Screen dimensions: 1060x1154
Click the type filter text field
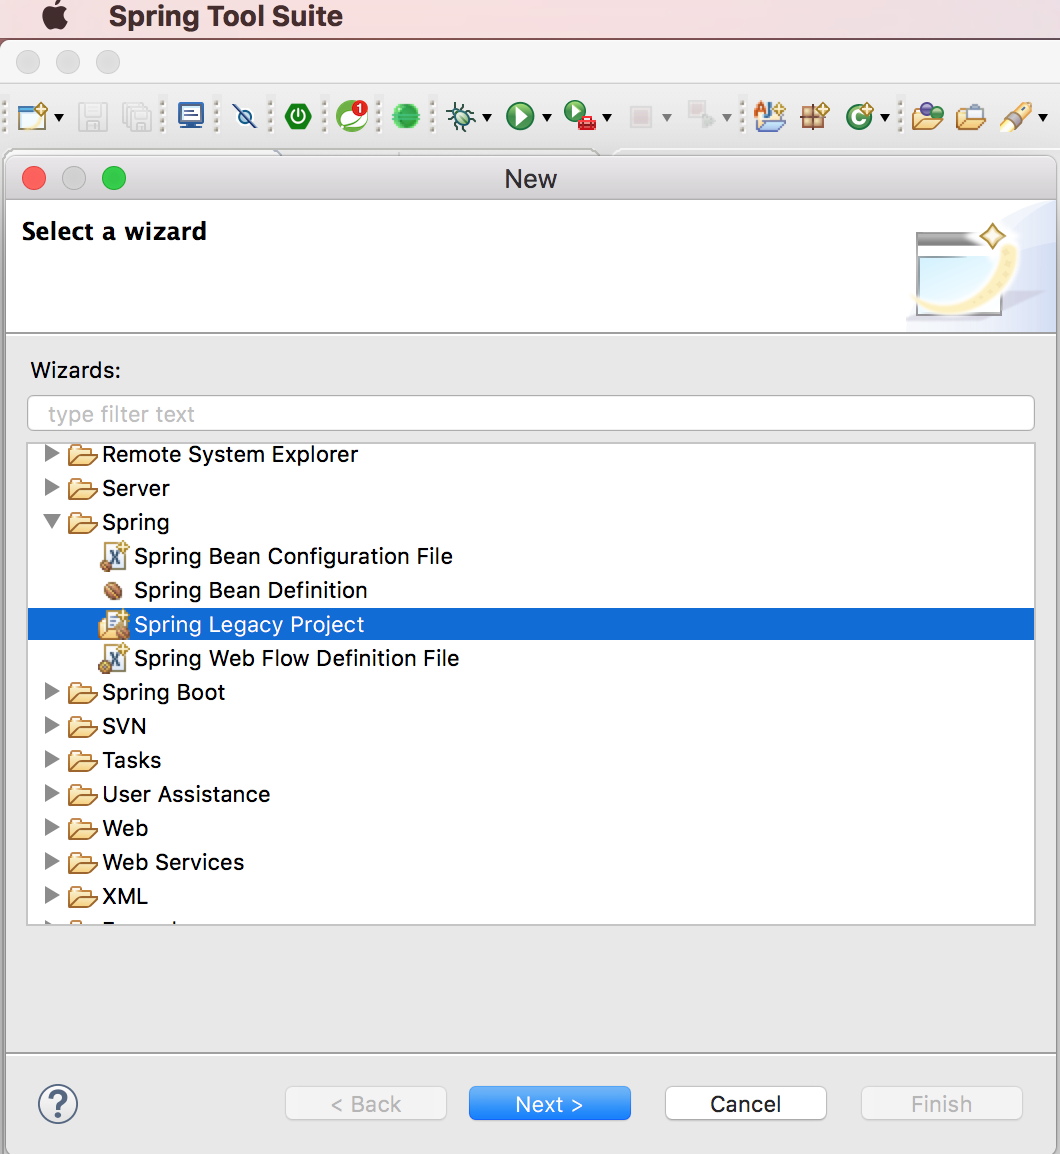point(531,414)
